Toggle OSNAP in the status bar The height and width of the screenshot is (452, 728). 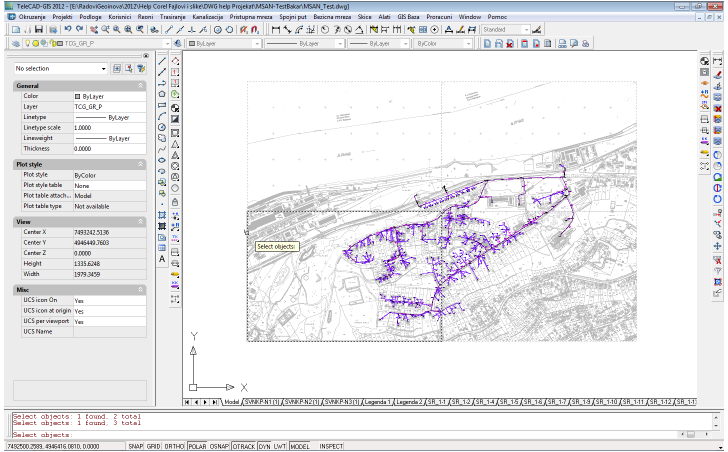pos(220,446)
